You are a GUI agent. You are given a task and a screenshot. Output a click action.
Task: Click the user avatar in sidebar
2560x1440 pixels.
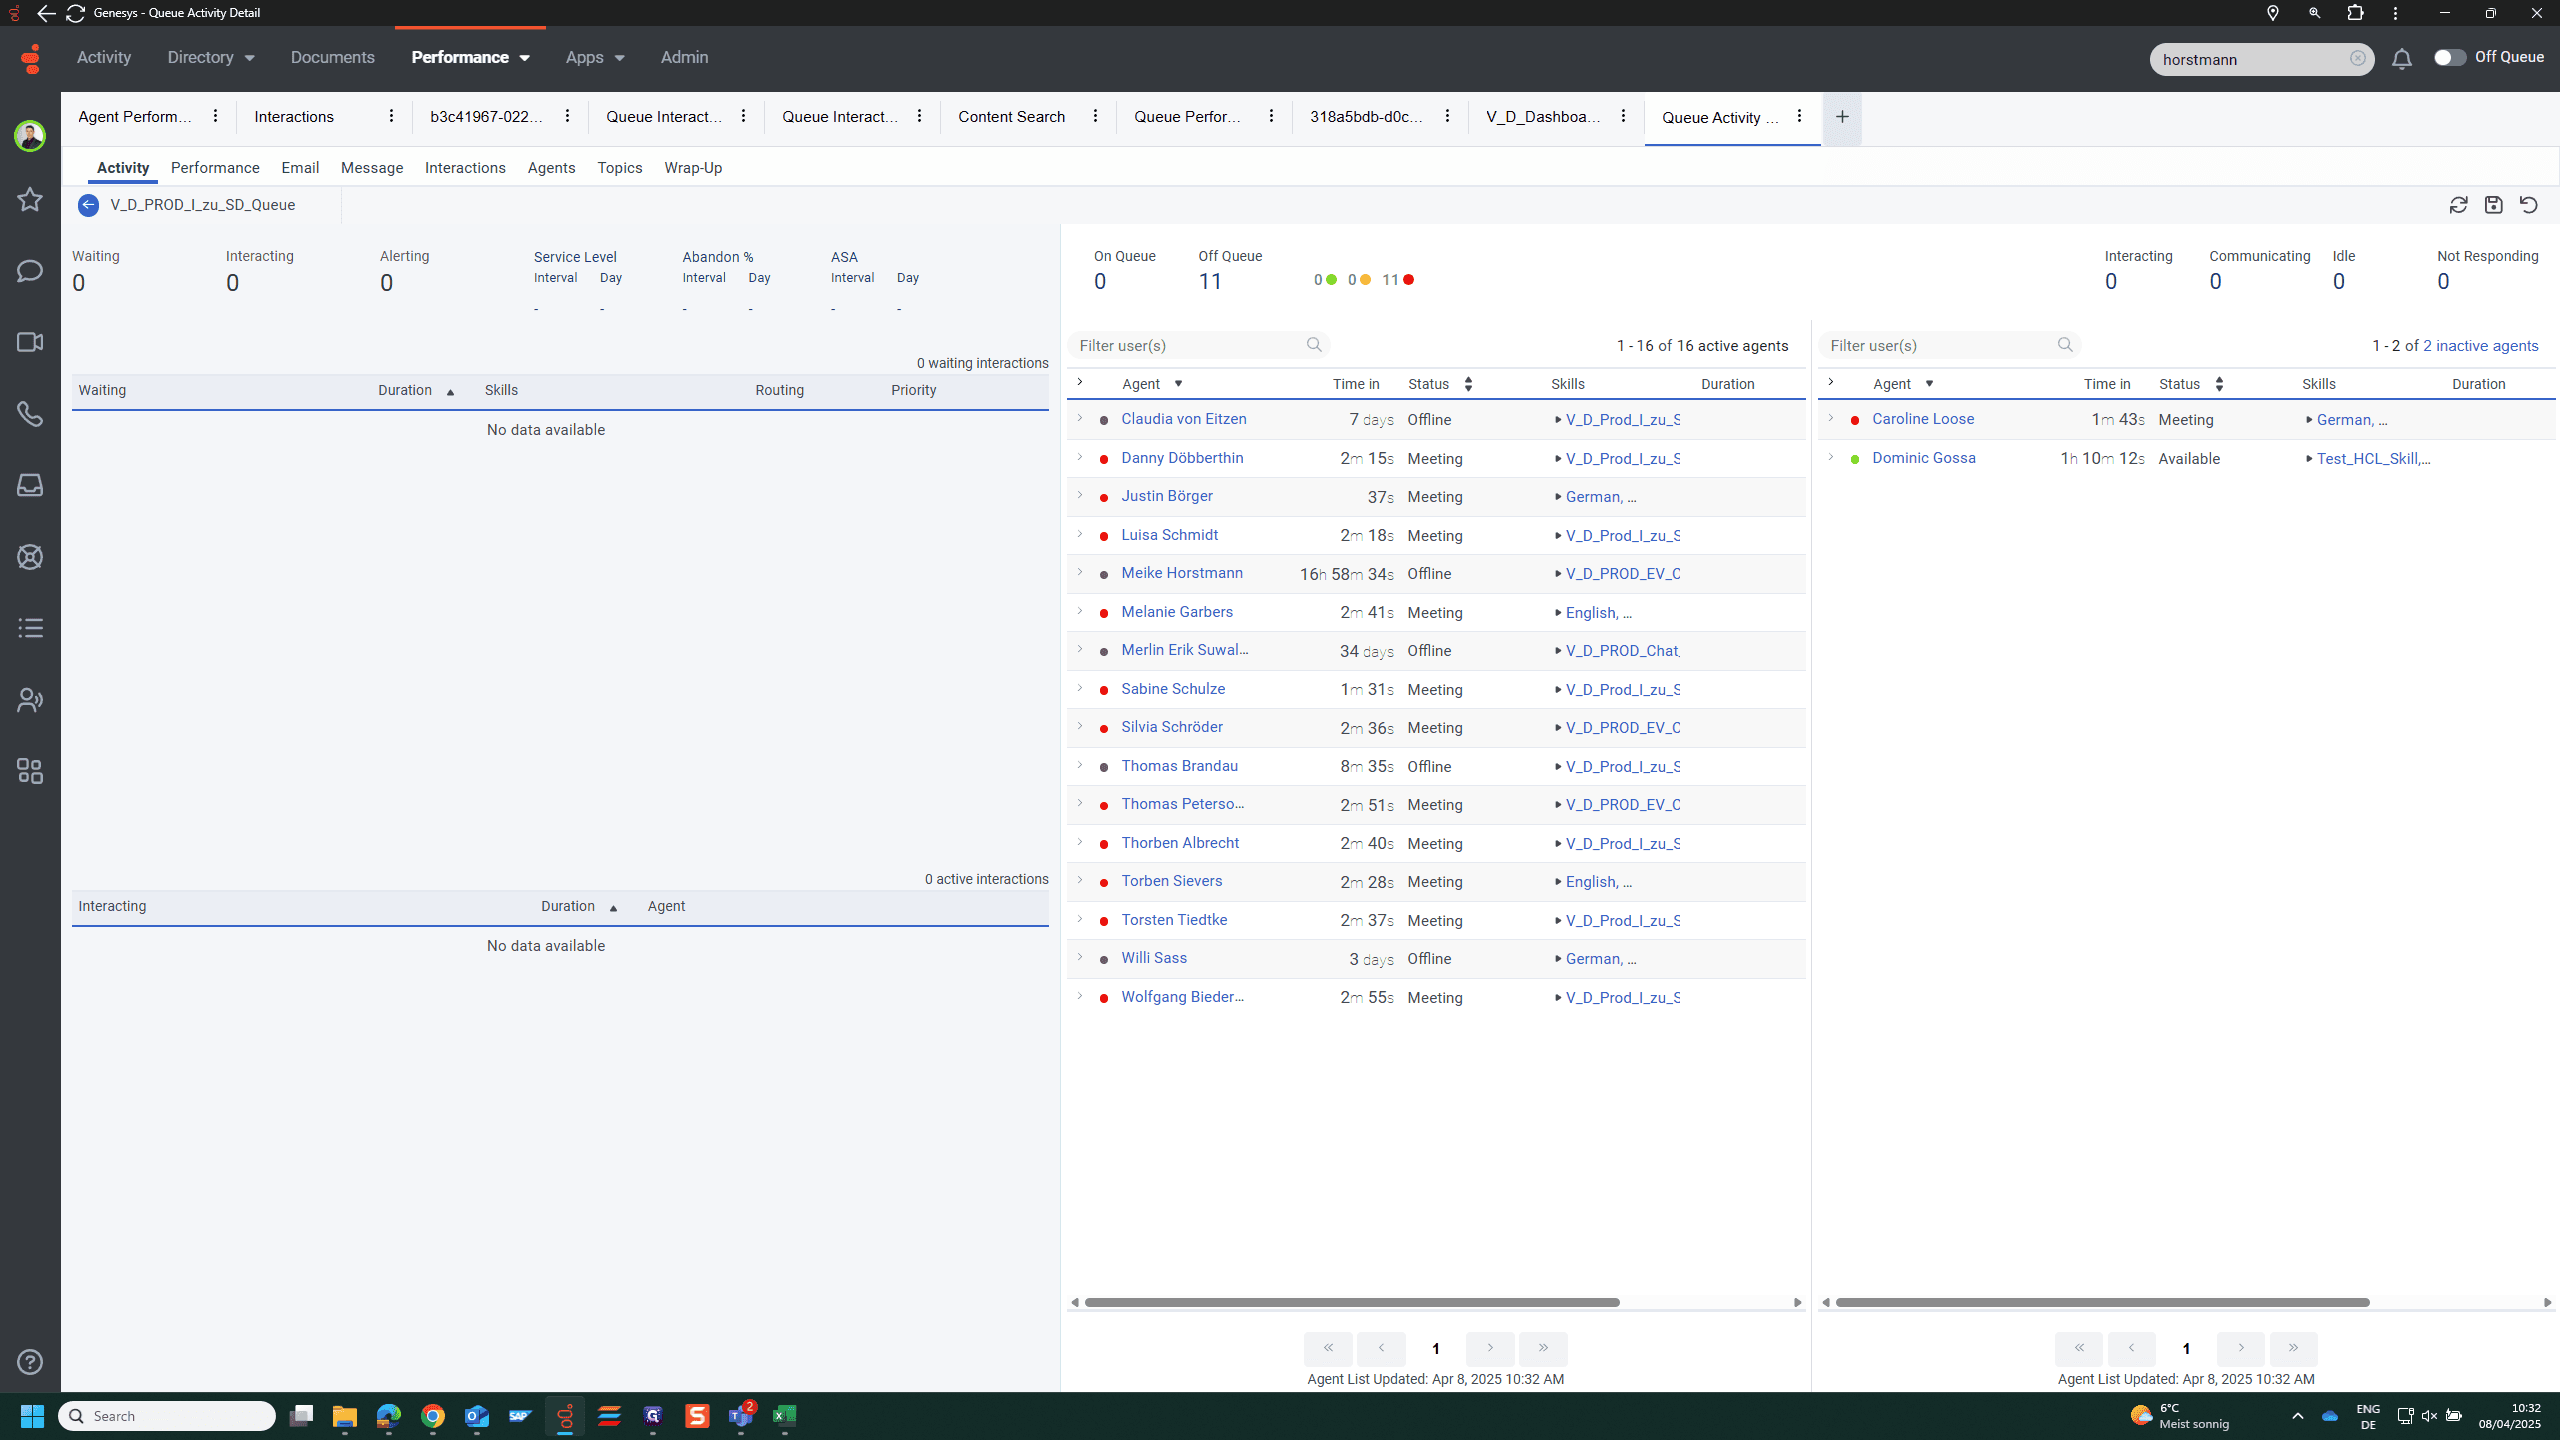coord(30,135)
